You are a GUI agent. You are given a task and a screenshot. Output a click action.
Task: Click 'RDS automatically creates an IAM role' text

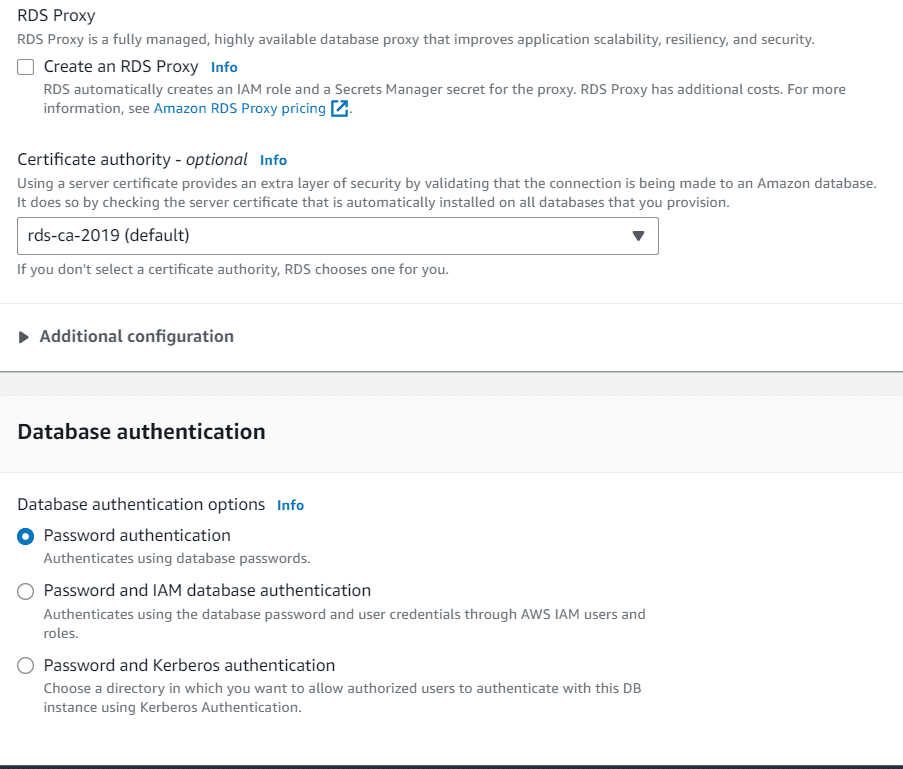(445, 99)
